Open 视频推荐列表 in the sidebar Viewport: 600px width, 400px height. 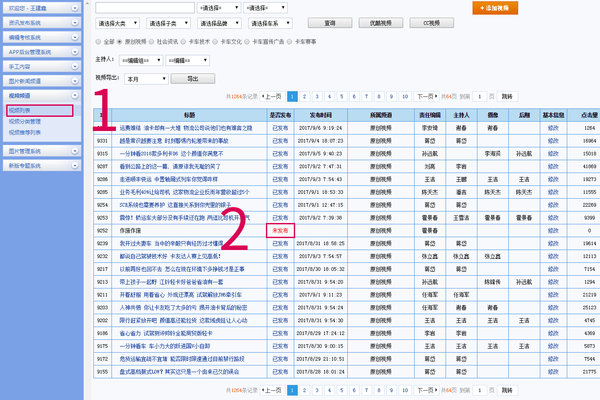pos(25,131)
